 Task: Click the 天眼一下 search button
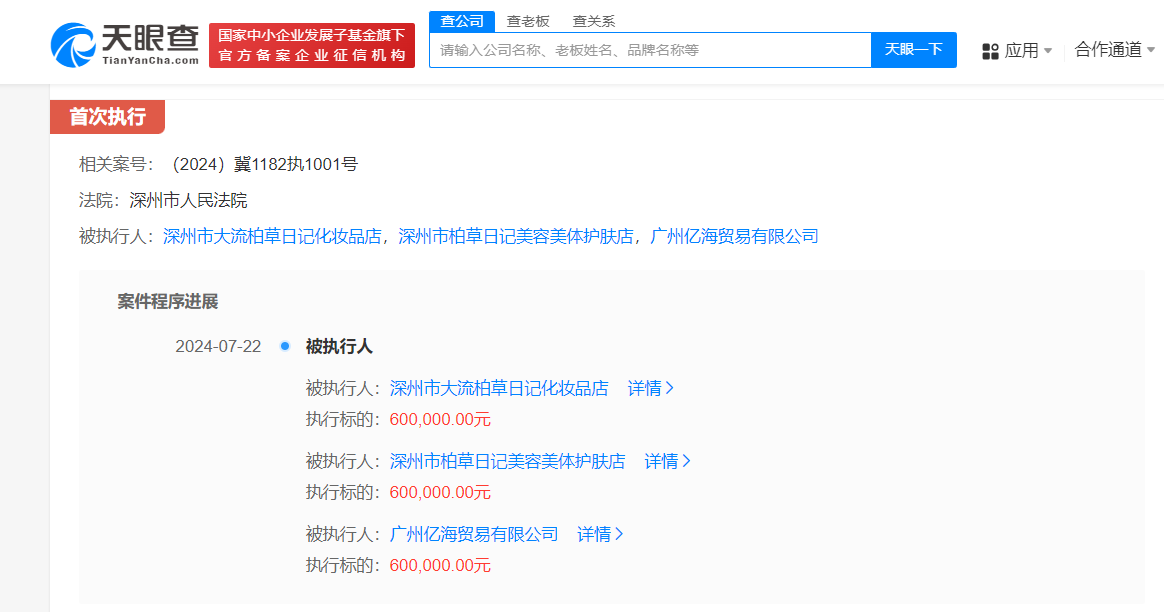pyautogui.click(x=913, y=50)
